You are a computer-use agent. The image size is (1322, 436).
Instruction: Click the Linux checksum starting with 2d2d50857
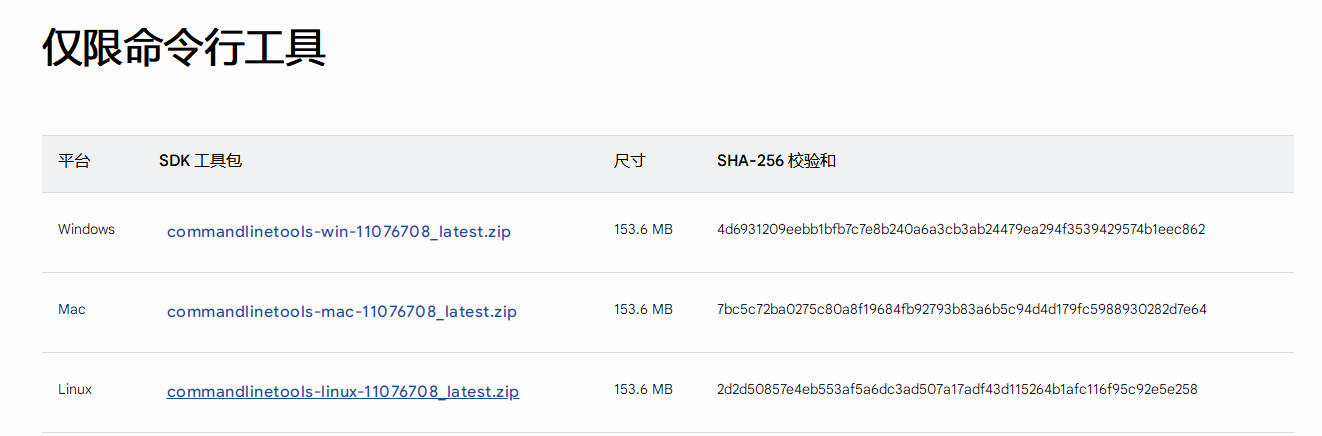tap(957, 389)
